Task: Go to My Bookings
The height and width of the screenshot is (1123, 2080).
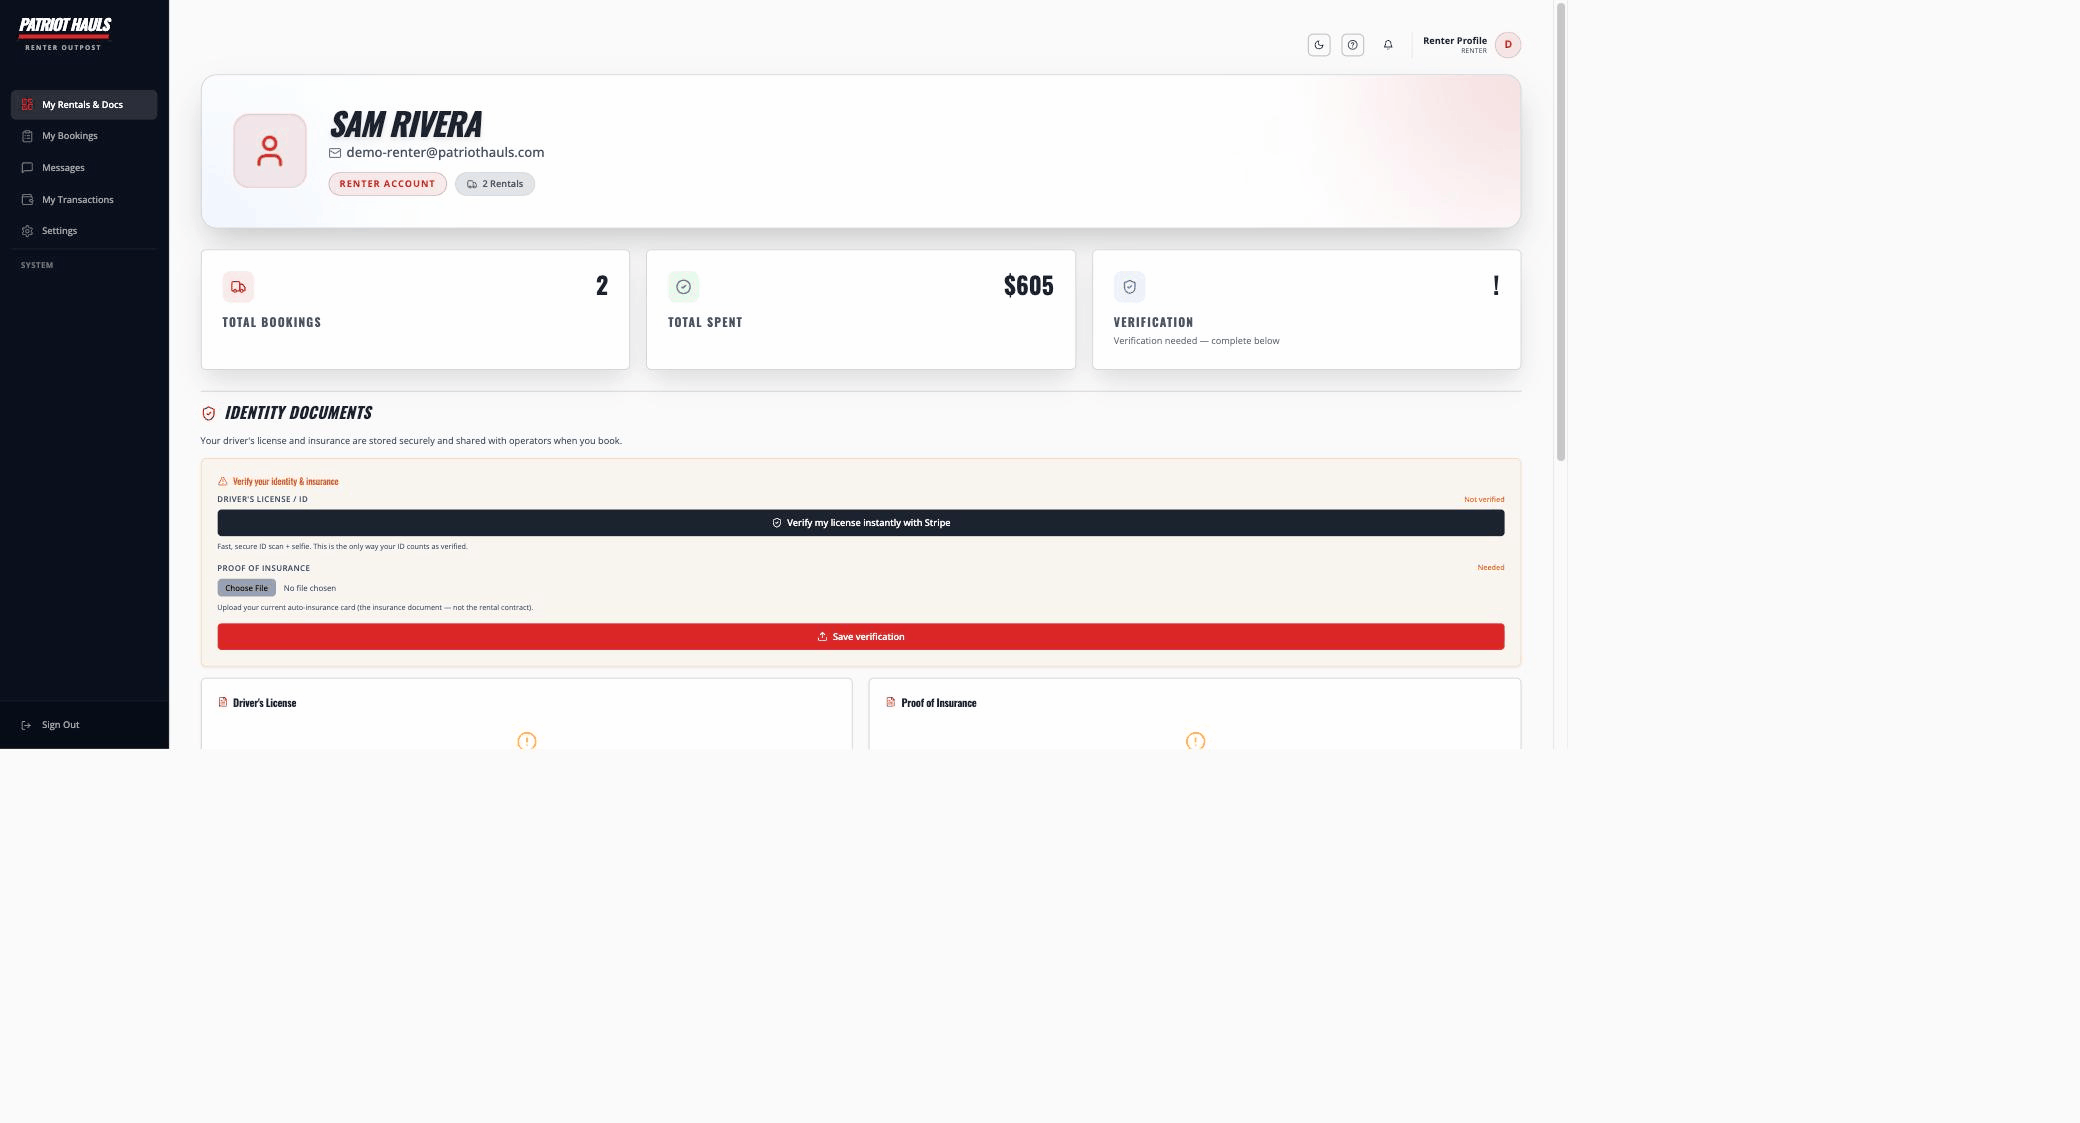Action: (x=84, y=136)
